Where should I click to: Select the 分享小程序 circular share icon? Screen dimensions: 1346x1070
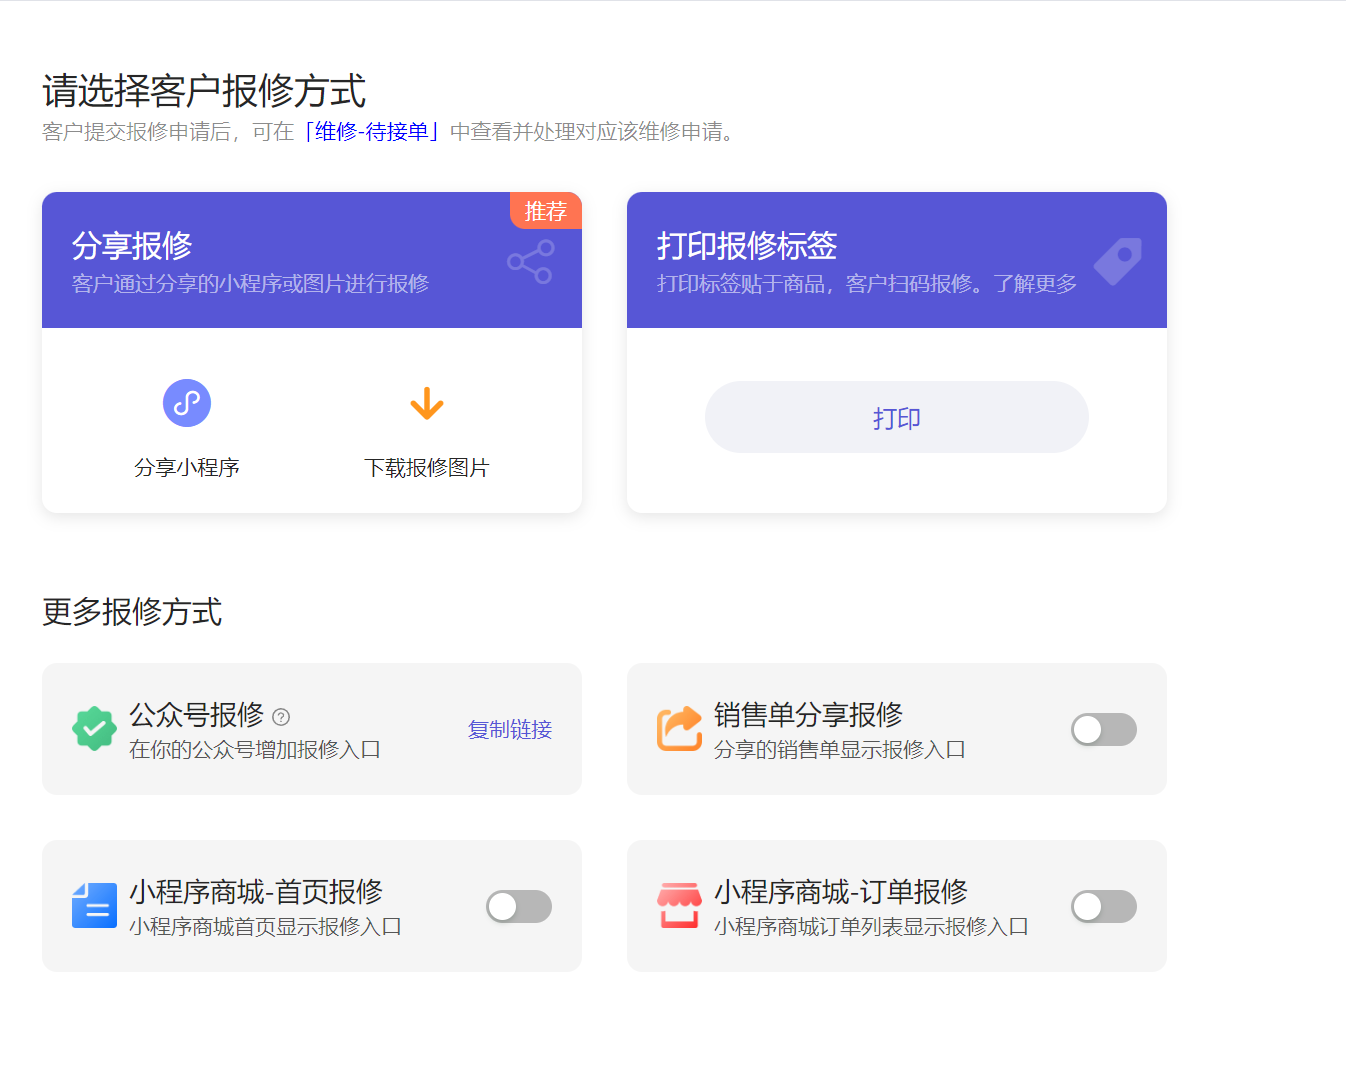click(x=187, y=403)
